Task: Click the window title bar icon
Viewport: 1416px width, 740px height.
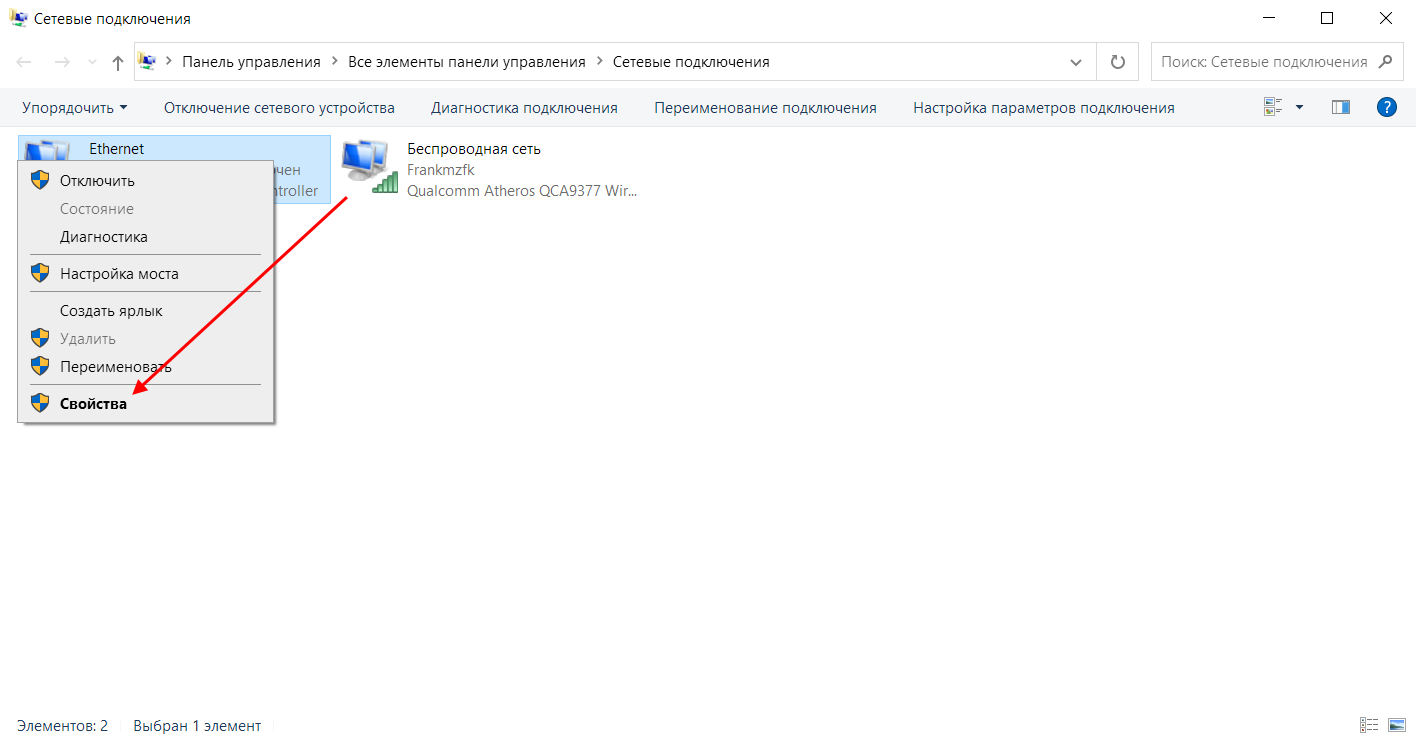Action: coord(19,18)
